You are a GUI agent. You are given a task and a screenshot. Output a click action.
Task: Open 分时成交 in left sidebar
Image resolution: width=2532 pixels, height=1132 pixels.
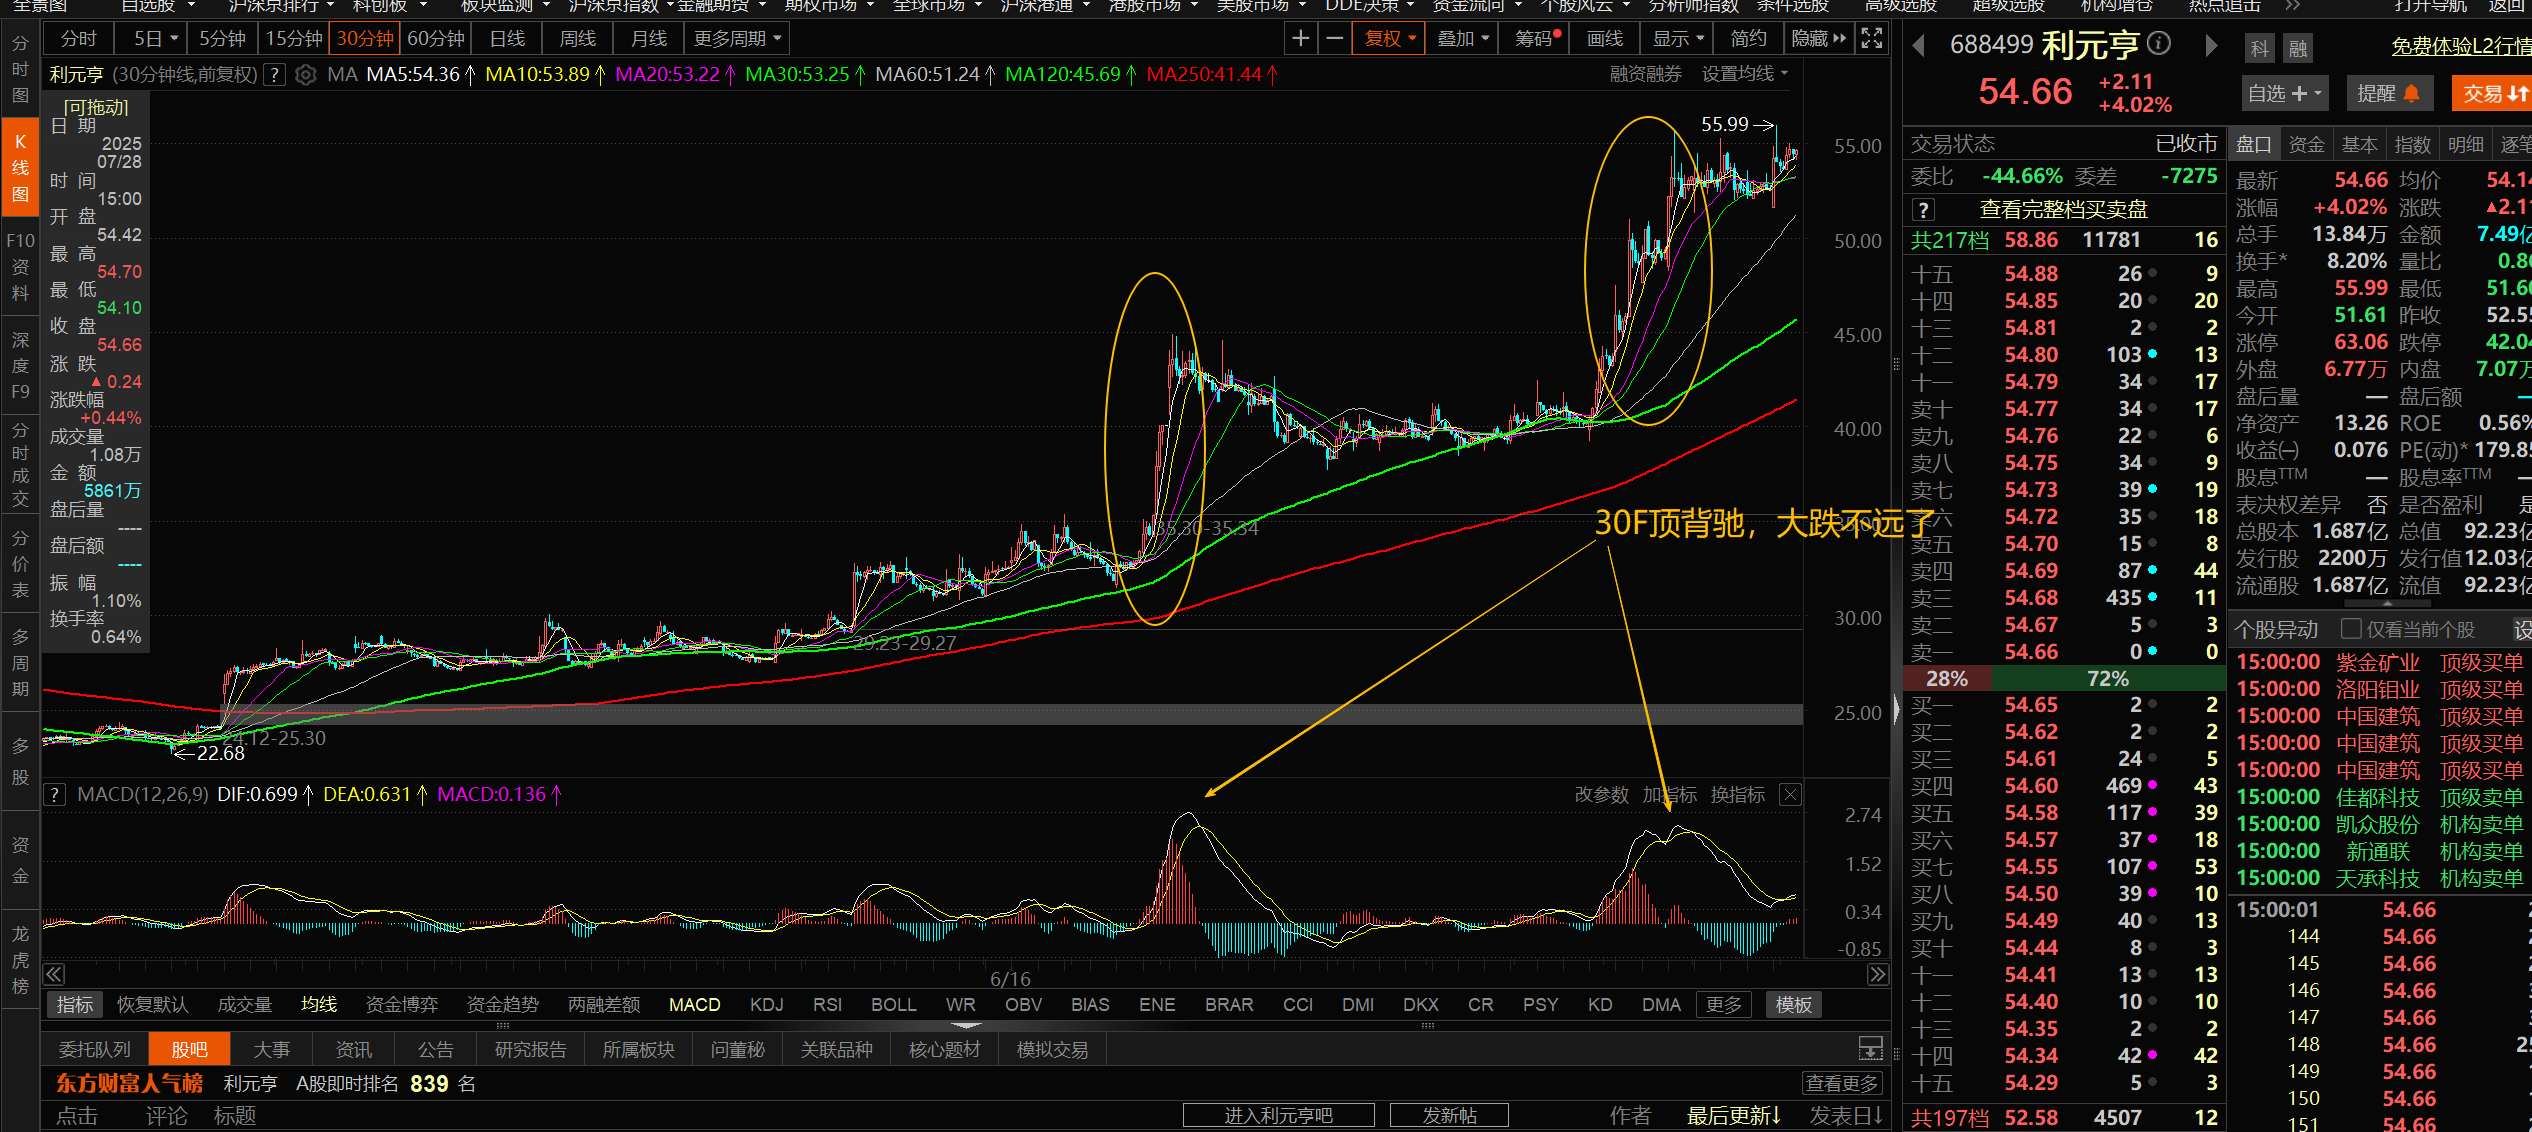20,465
